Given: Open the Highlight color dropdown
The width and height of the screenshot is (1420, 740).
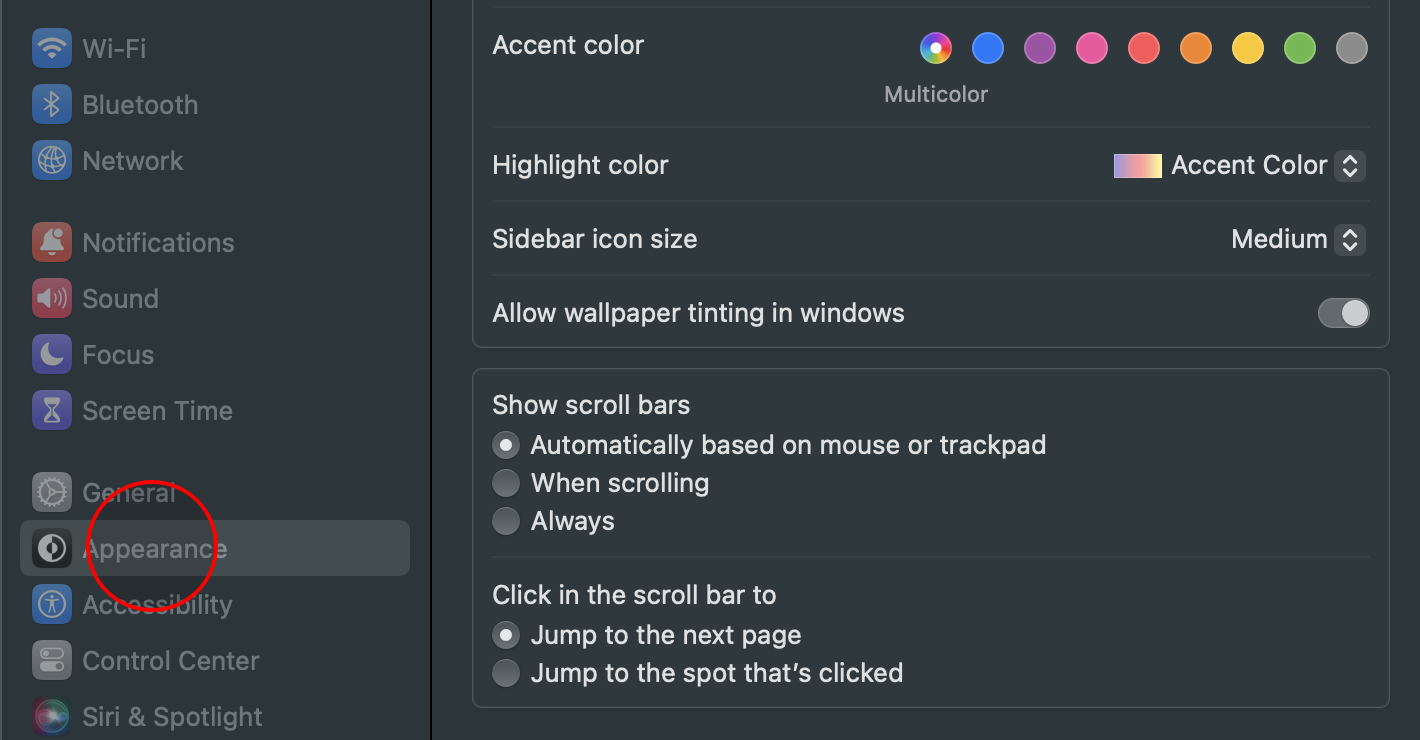Looking at the screenshot, I should point(1349,165).
